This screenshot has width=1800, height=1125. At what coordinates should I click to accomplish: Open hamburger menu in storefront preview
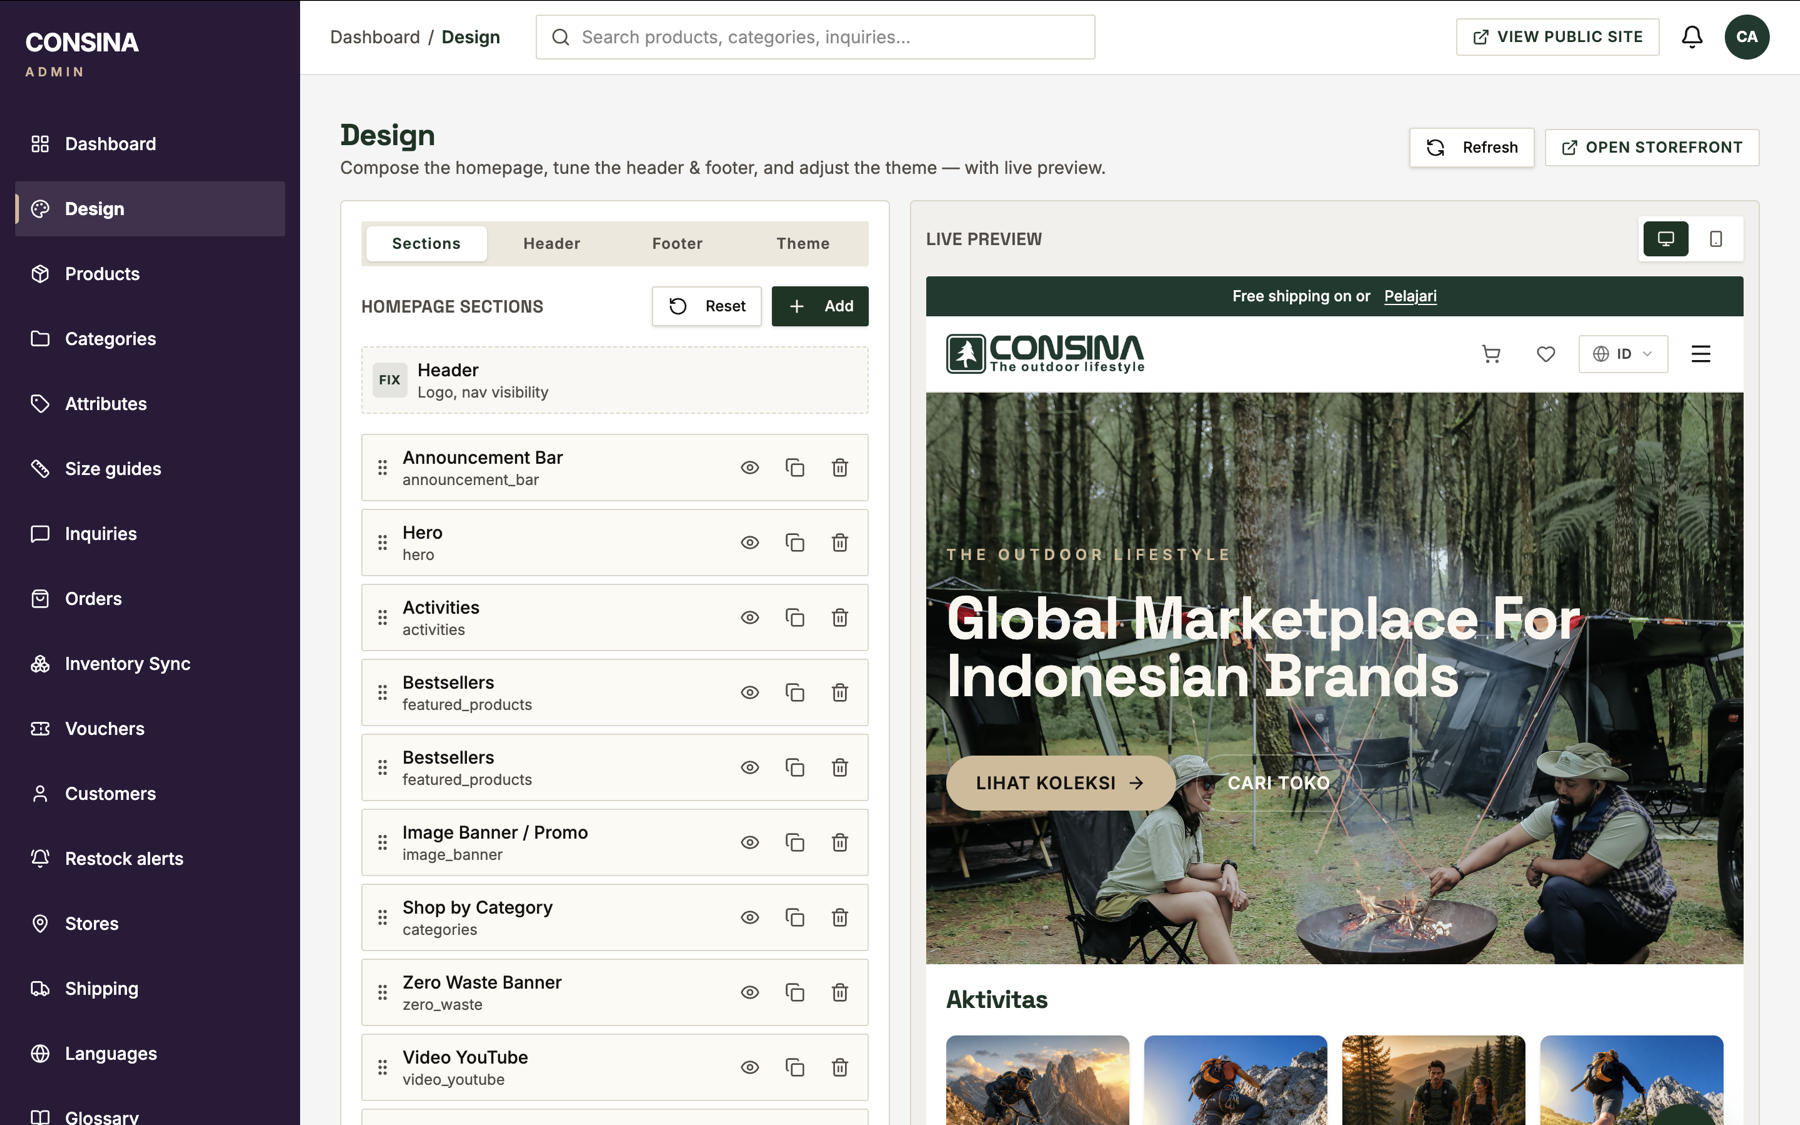(1701, 354)
